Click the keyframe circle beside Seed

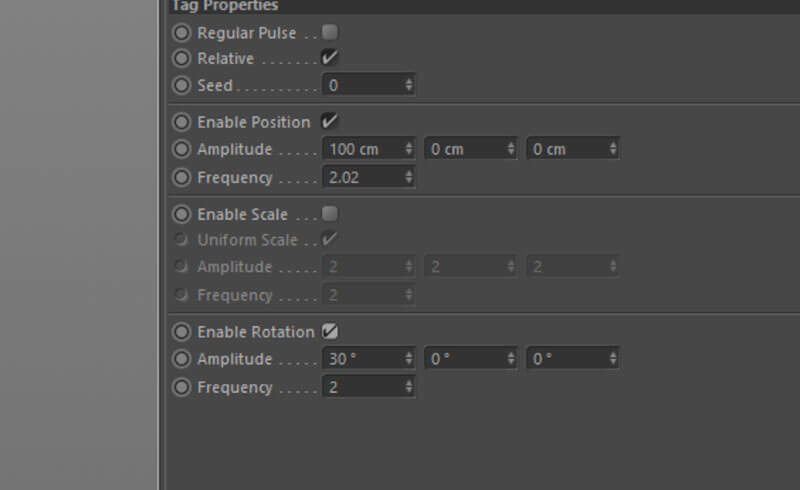[x=181, y=86]
